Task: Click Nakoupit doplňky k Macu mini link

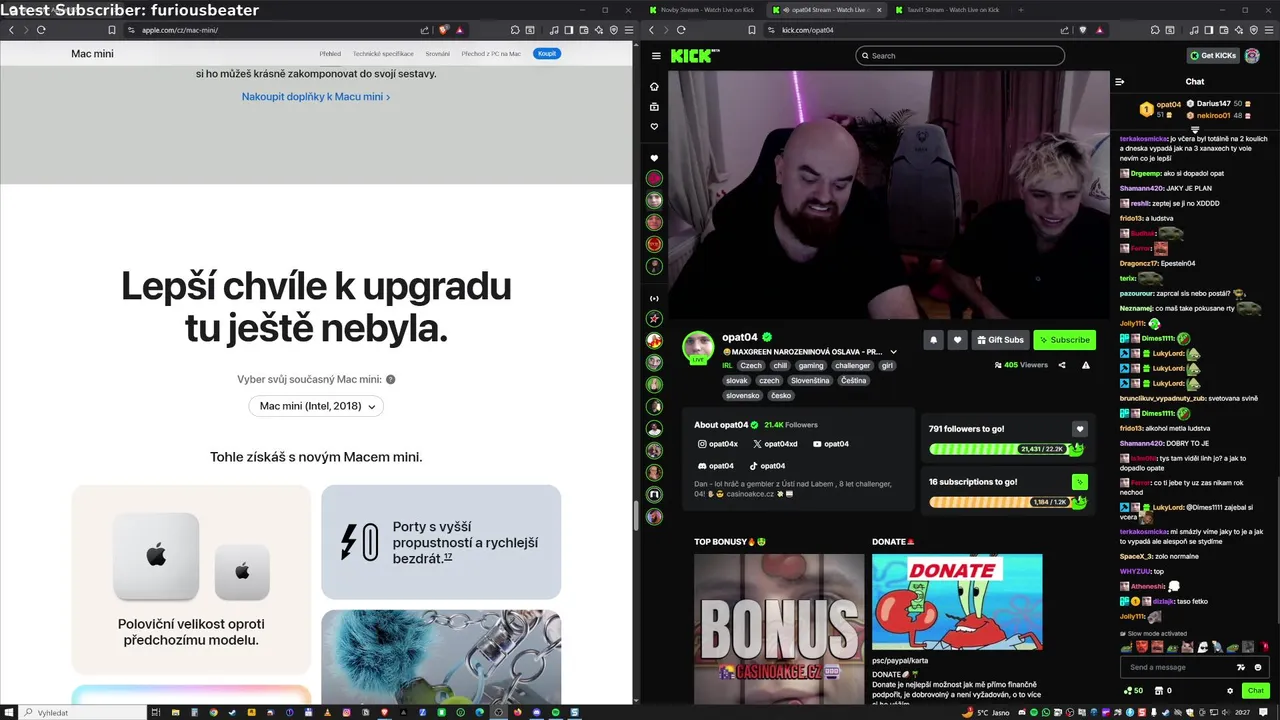Action: (316, 97)
